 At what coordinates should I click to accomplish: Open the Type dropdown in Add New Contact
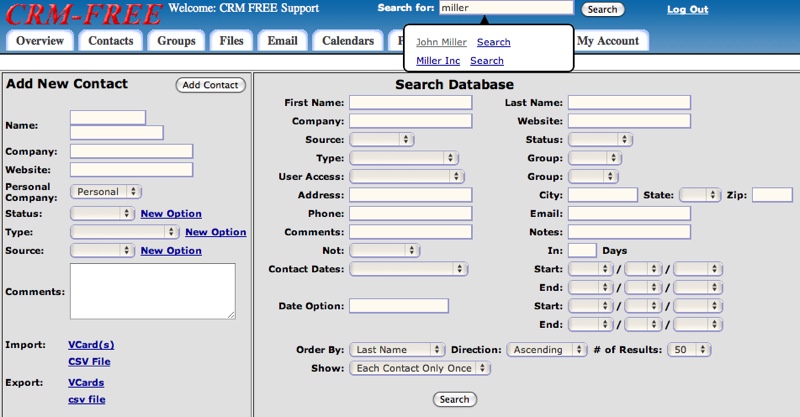(x=124, y=232)
